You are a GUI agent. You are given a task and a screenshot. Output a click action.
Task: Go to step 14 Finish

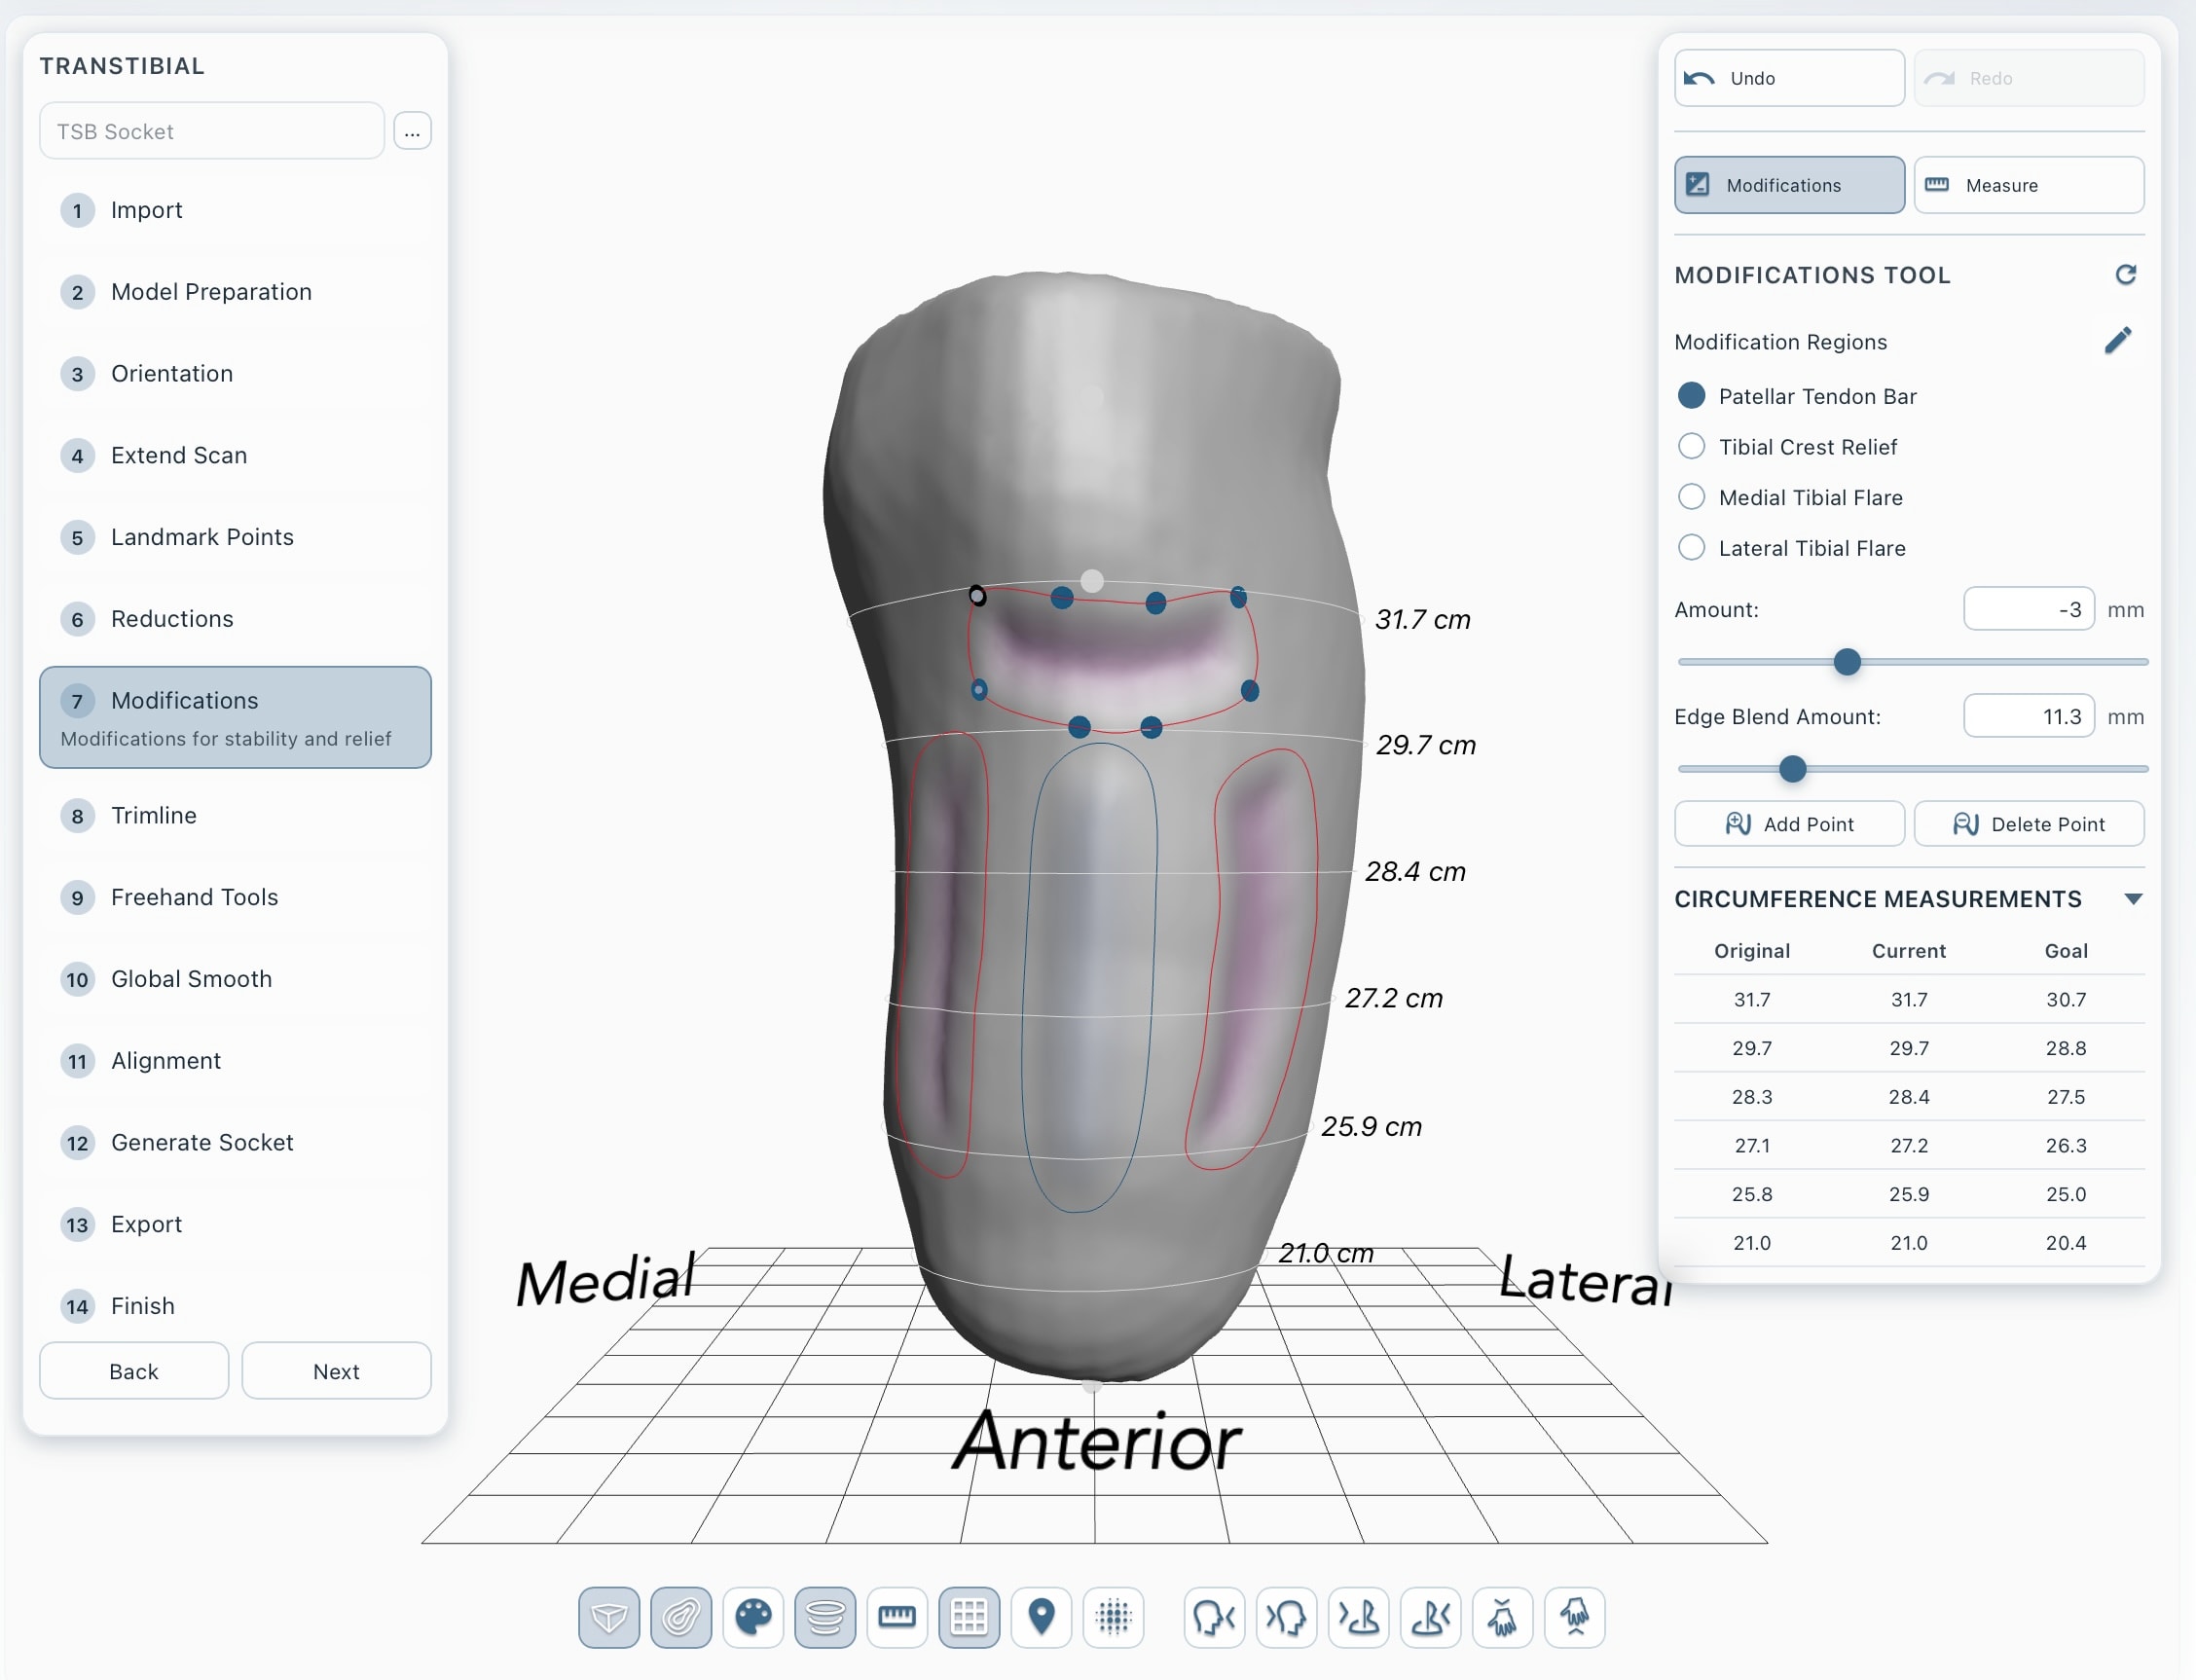(x=235, y=1306)
